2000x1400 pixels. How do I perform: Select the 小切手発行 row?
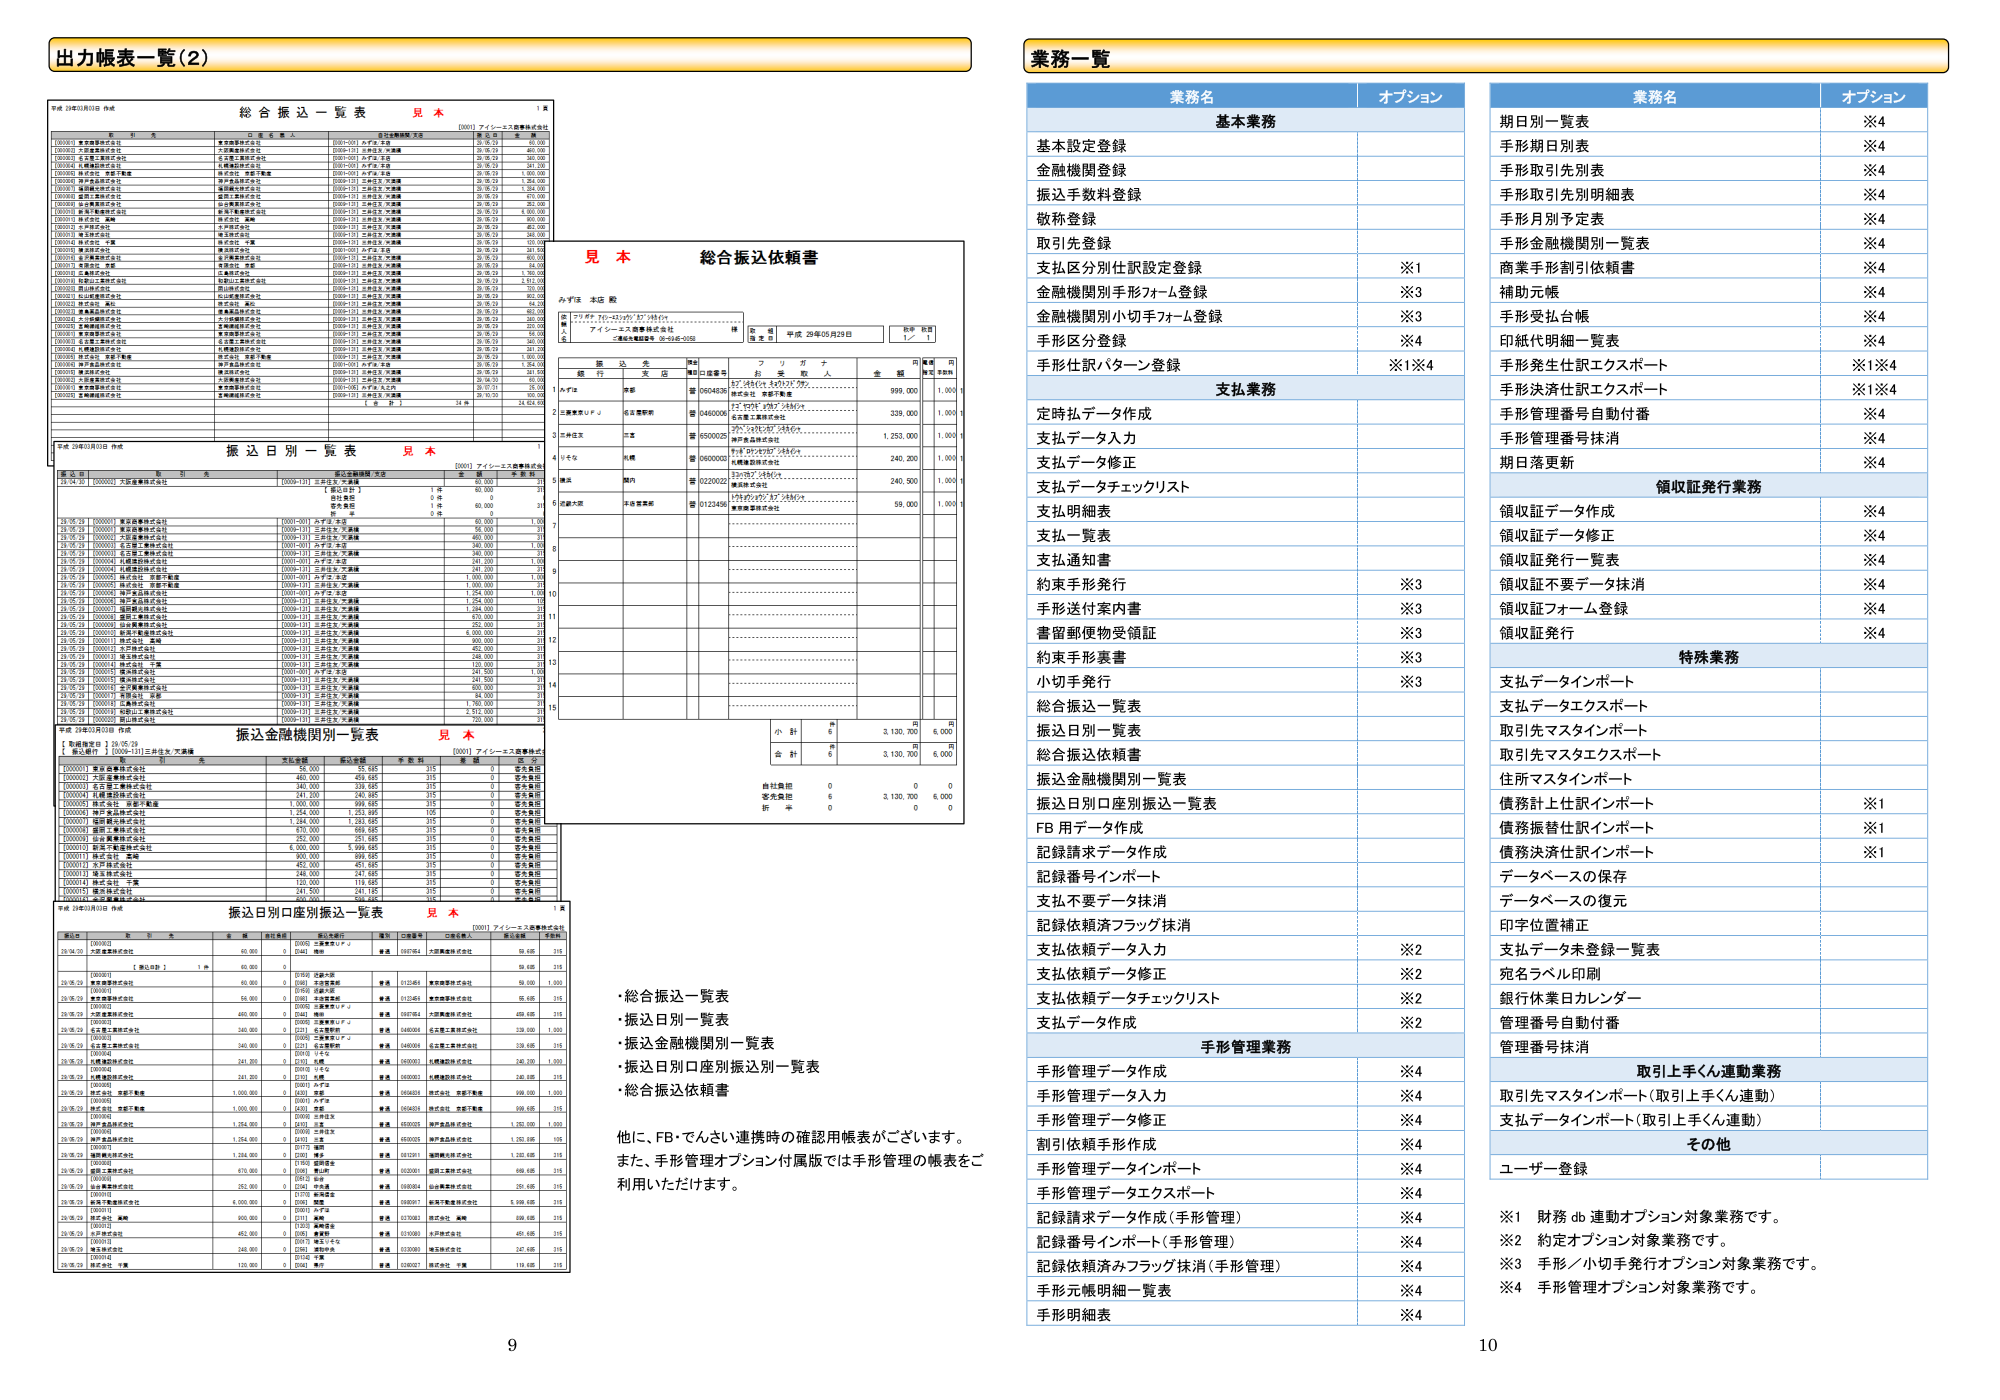(x=1245, y=682)
